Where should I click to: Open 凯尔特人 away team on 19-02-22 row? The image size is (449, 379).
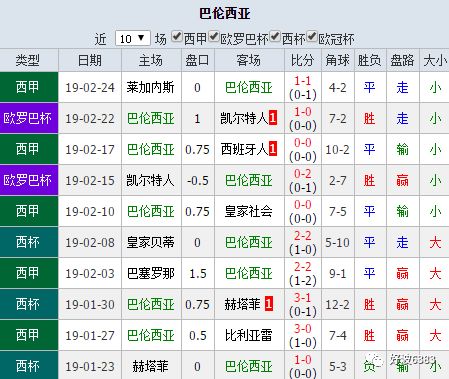(244, 118)
